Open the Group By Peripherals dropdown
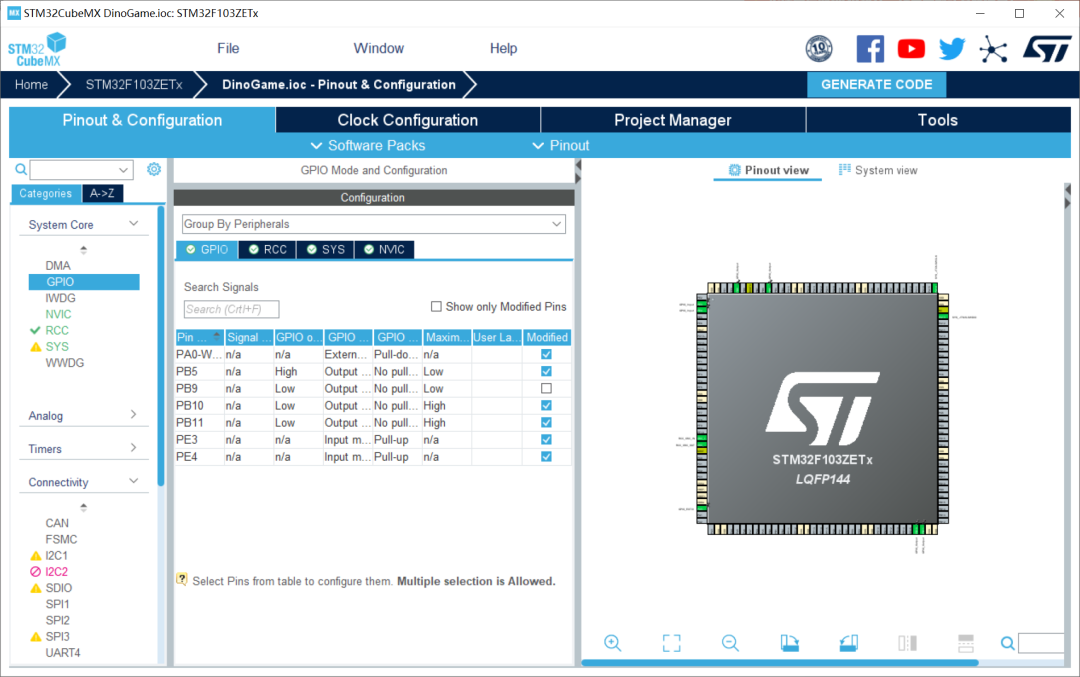The image size is (1080, 677). click(x=373, y=224)
